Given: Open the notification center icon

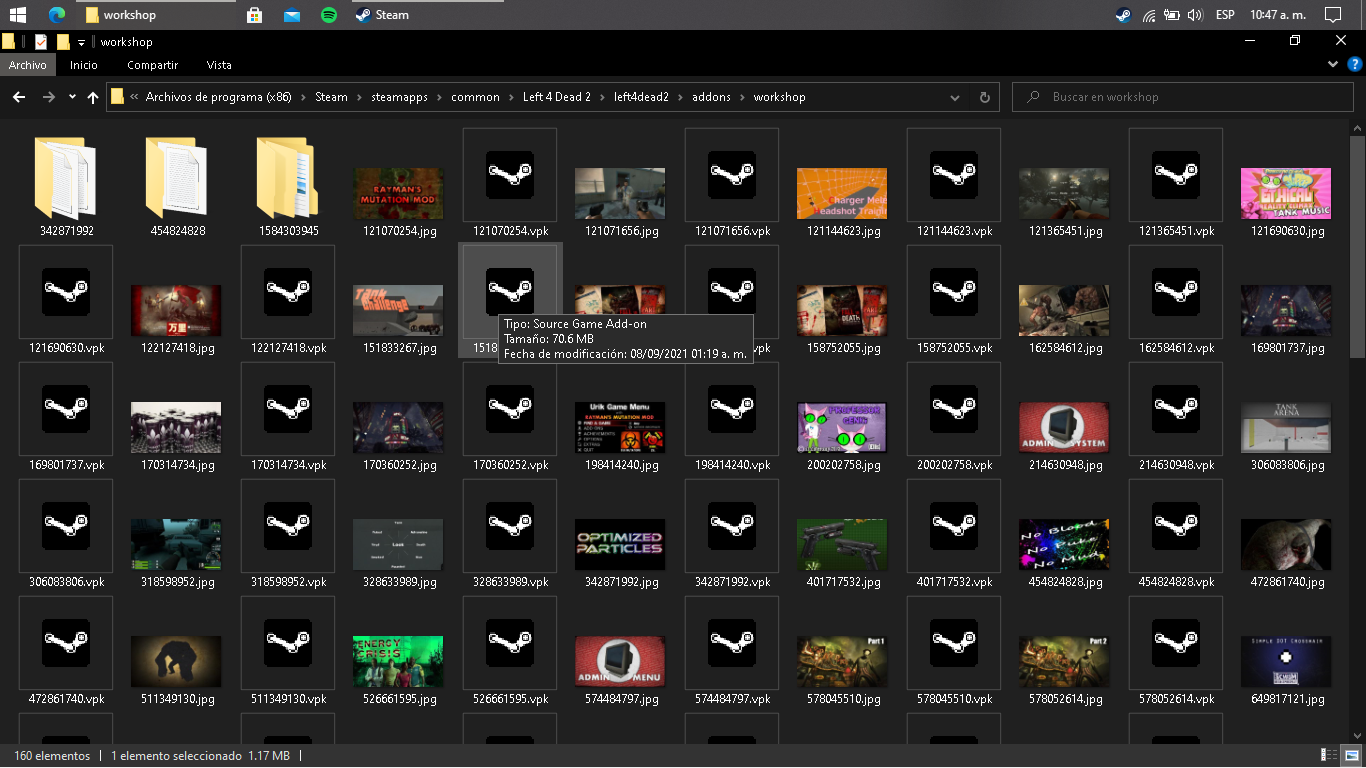Looking at the screenshot, I should (x=1332, y=15).
